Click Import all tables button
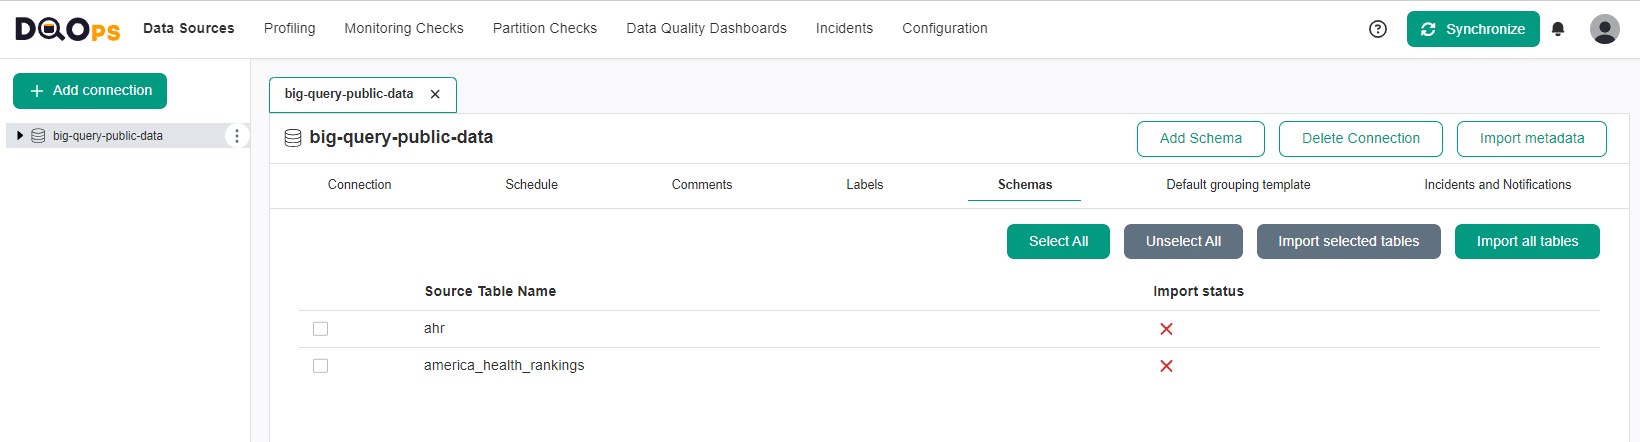The image size is (1640, 442). click(x=1527, y=241)
